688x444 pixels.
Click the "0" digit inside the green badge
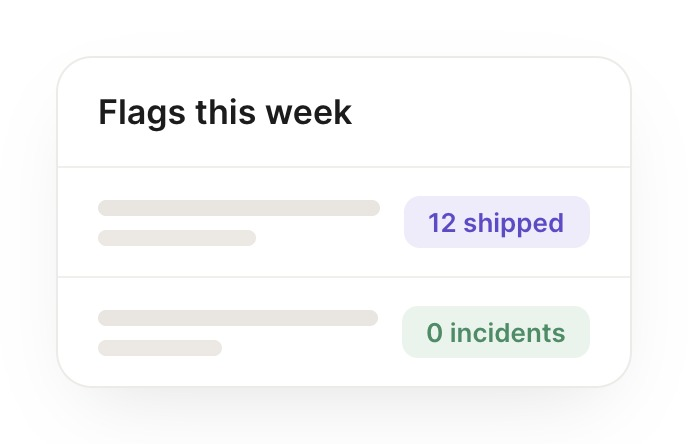click(x=434, y=333)
